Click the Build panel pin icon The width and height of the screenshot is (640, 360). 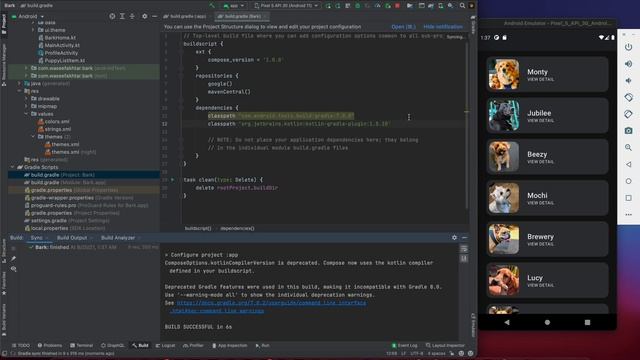coord(13,258)
